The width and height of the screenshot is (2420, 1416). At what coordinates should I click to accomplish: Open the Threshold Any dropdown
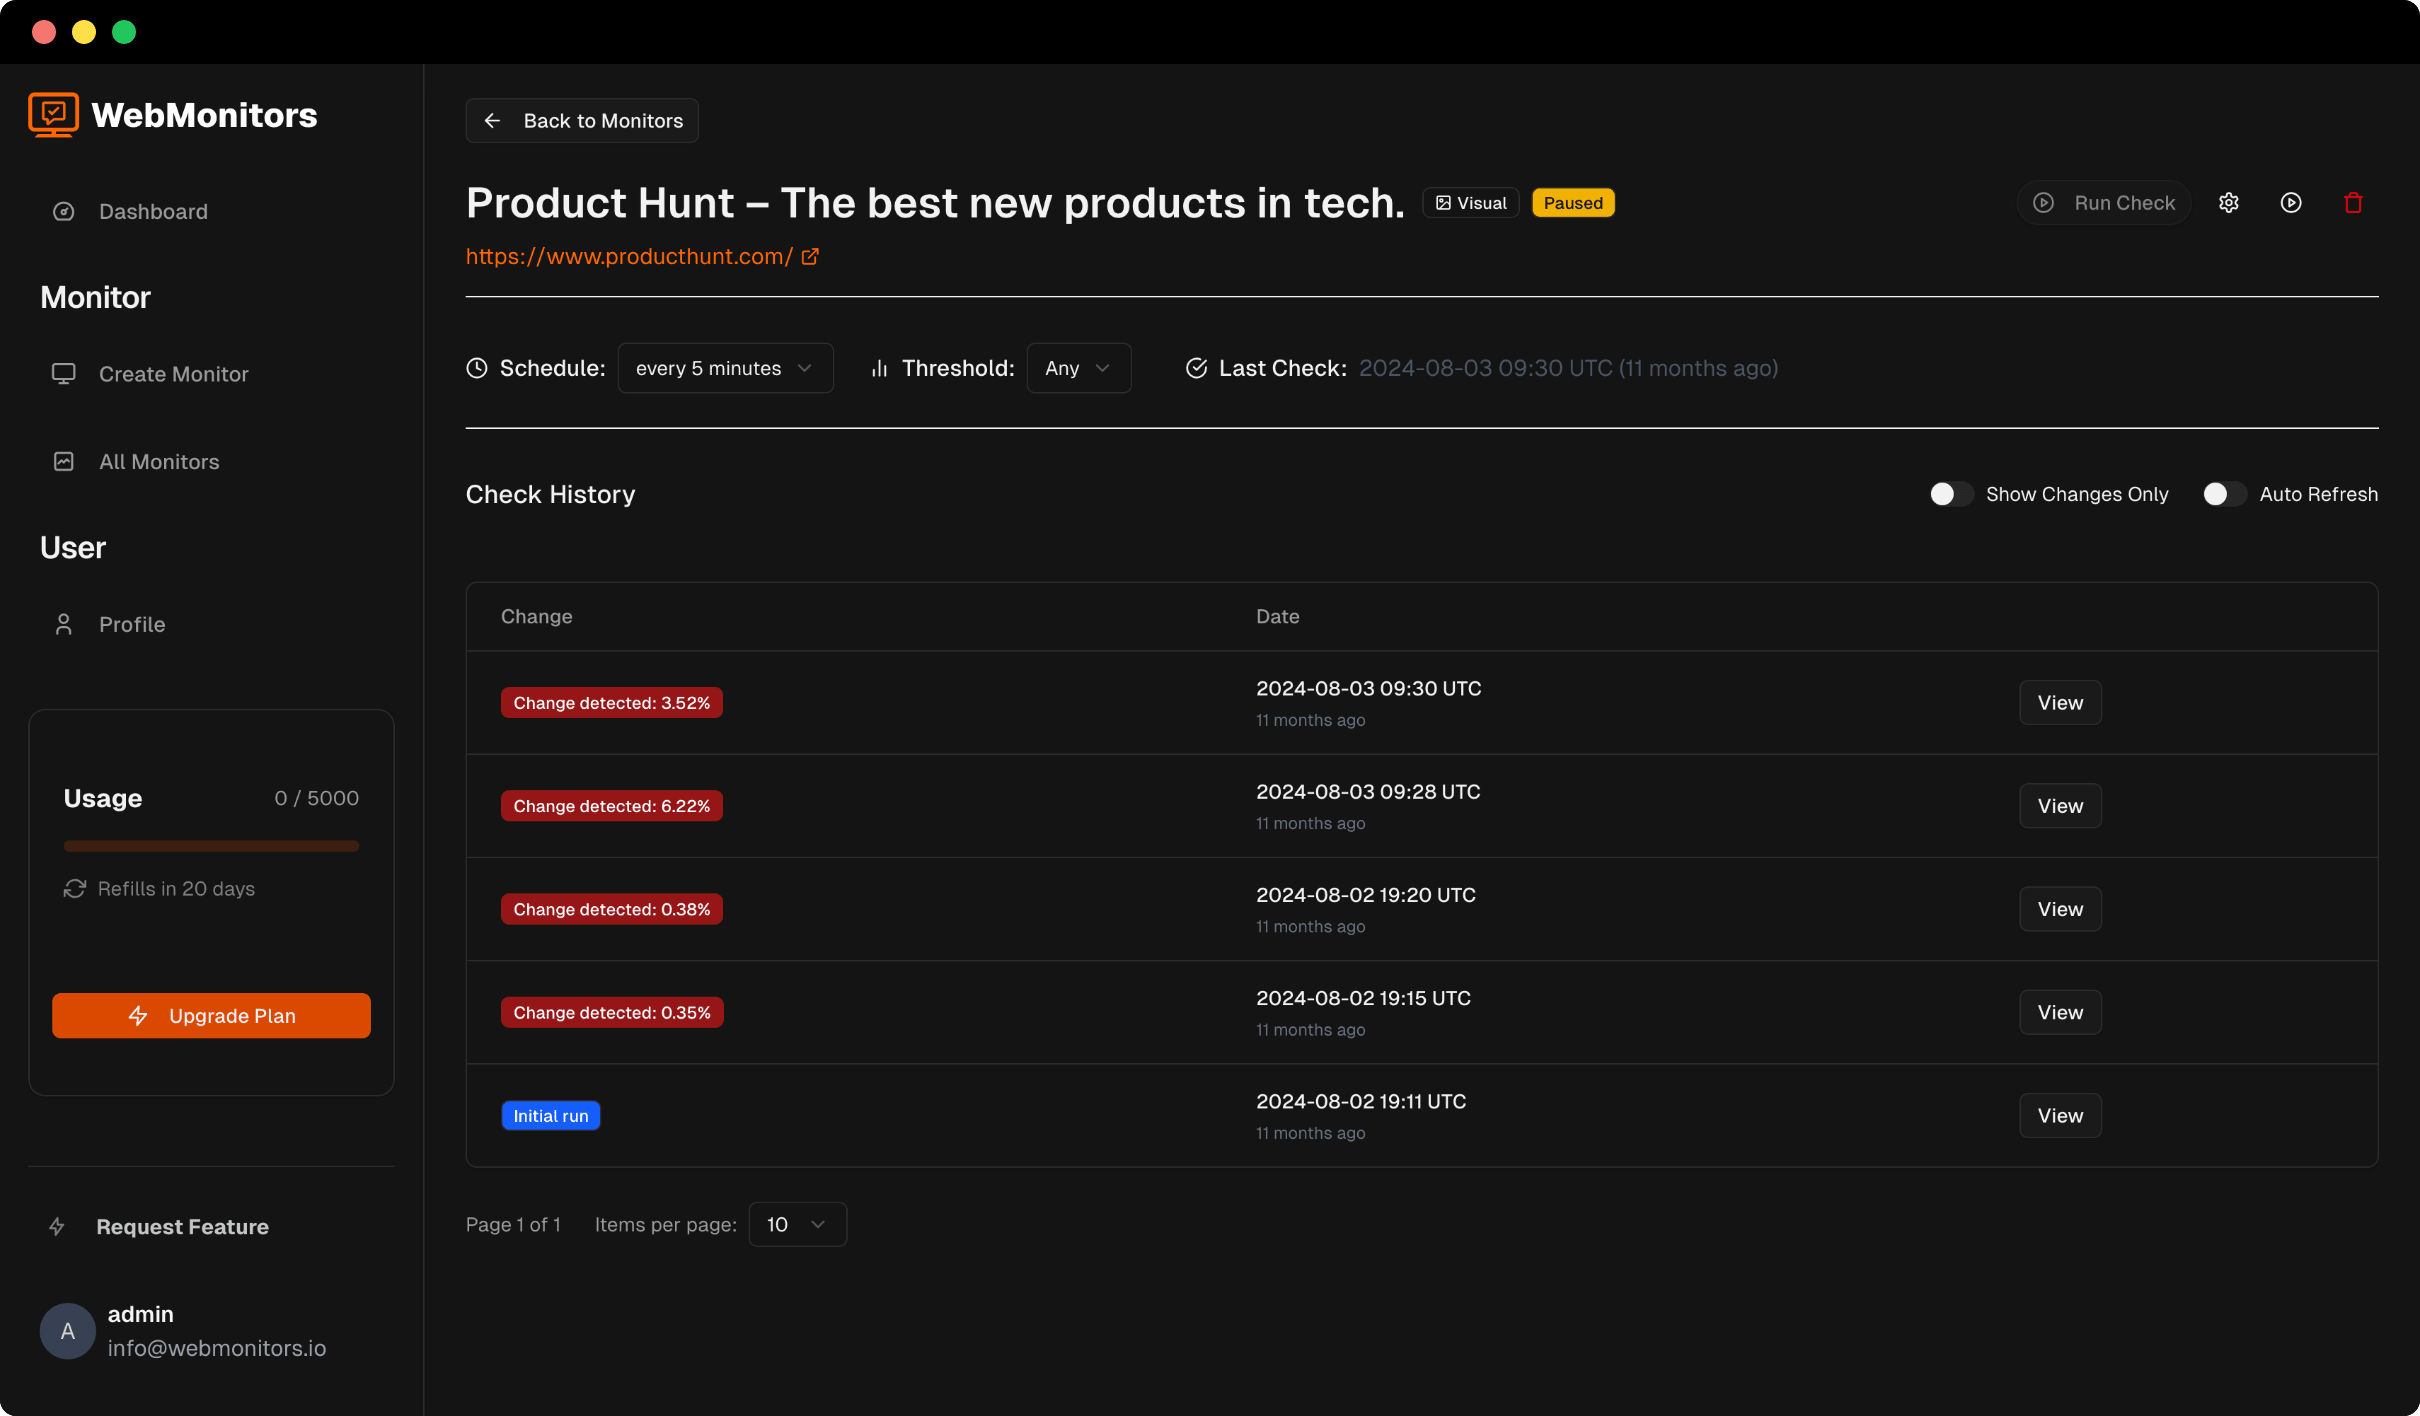coord(1078,368)
